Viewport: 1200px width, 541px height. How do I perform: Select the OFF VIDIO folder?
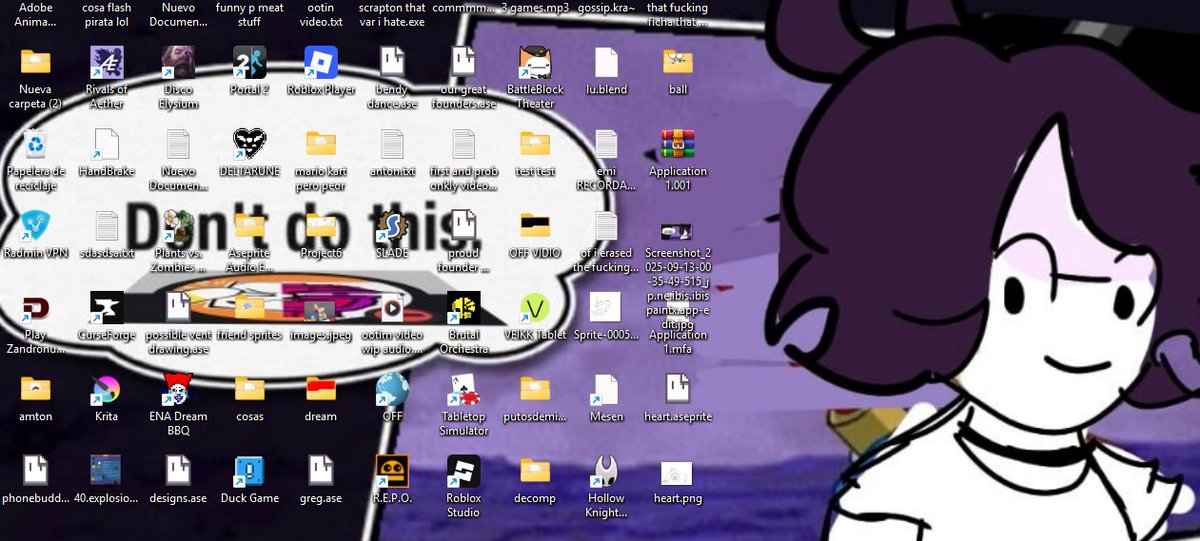(x=535, y=226)
